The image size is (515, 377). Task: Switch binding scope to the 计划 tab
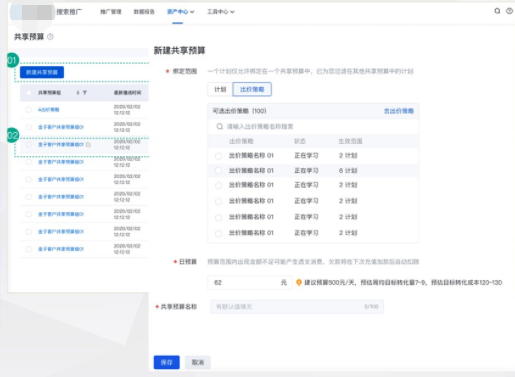[220, 89]
